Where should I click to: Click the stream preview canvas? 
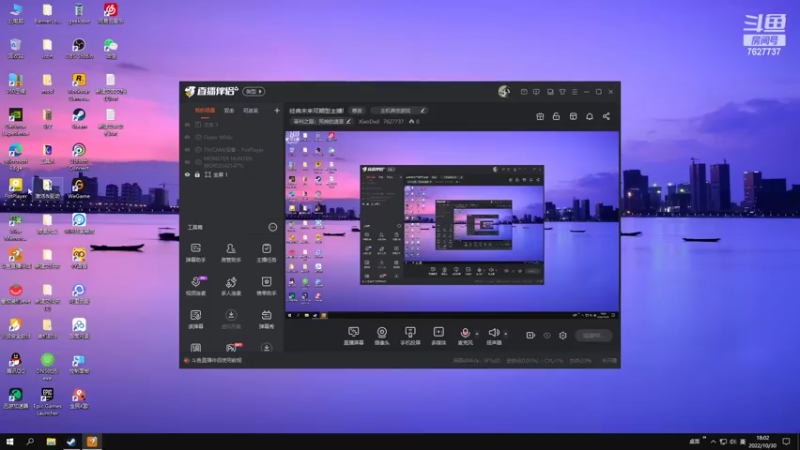coord(452,225)
